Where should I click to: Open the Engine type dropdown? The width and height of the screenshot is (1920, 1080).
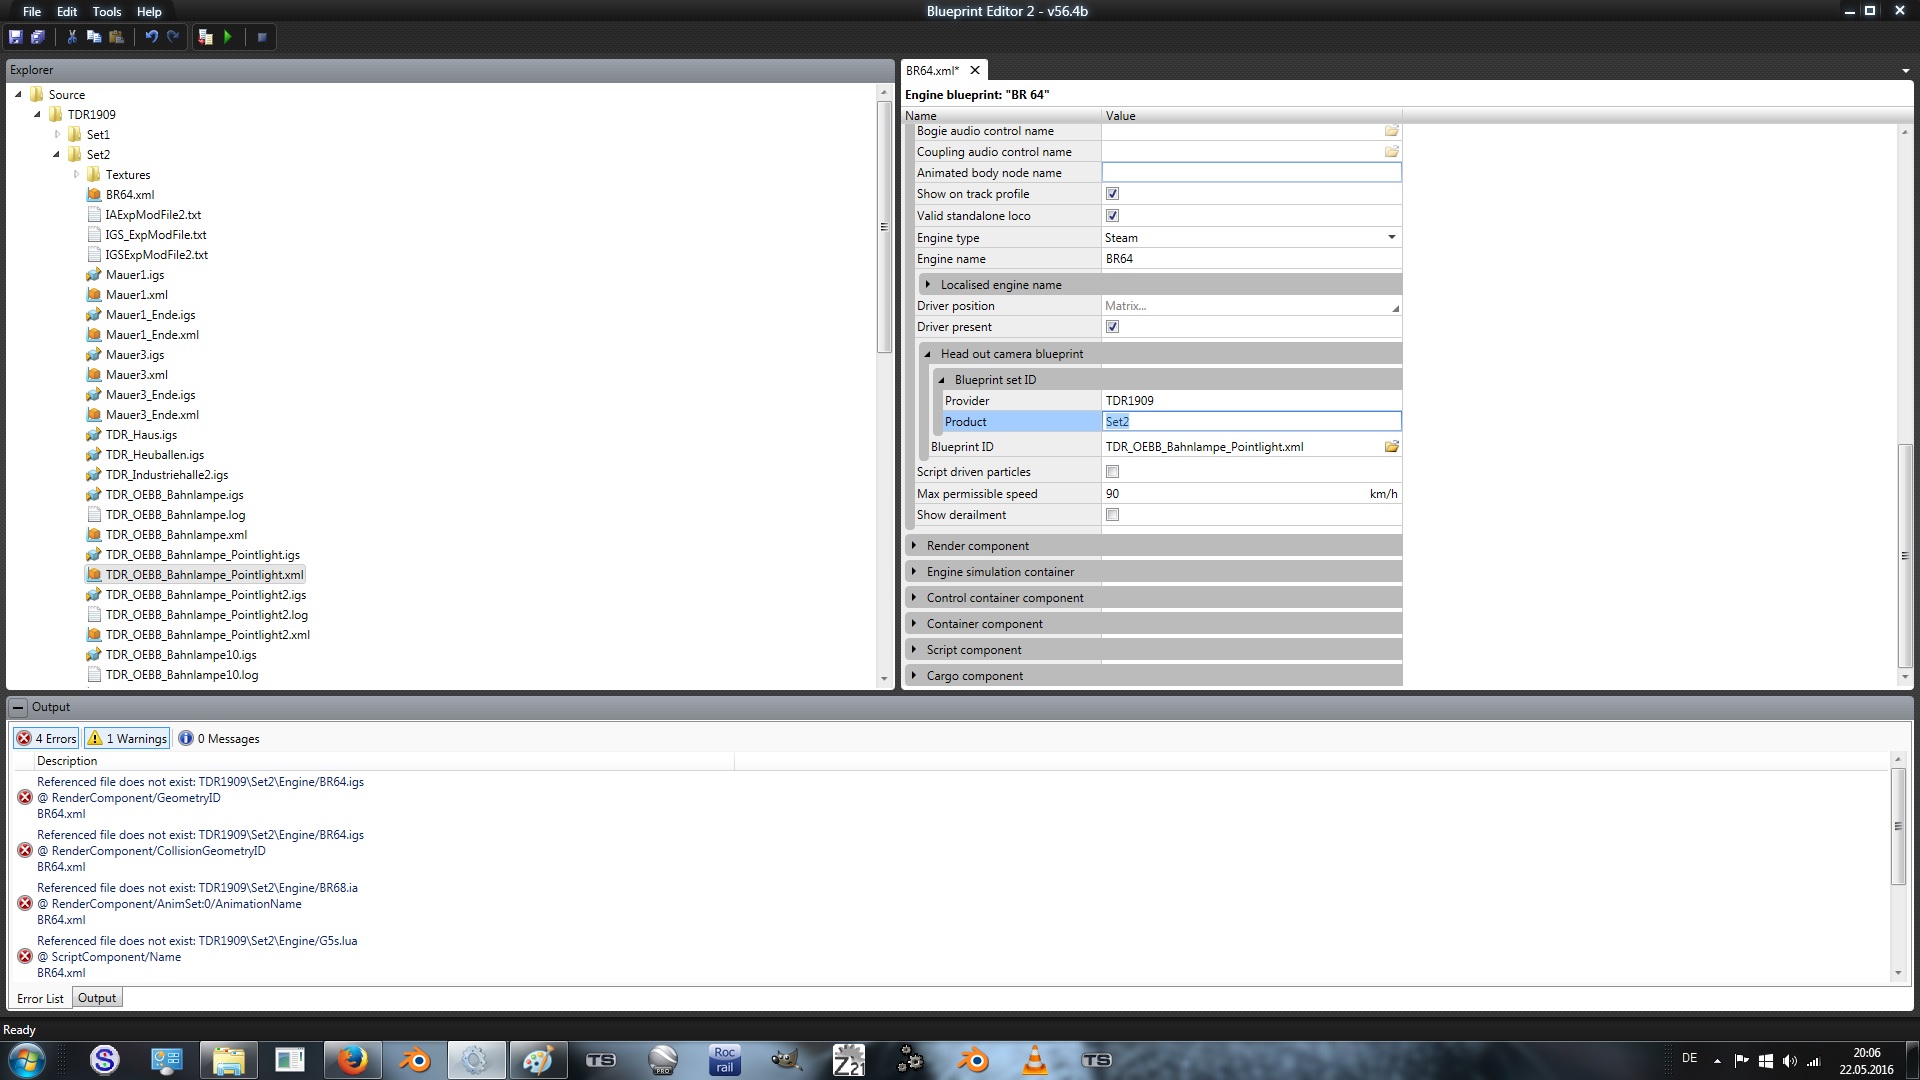(x=1391, y=238)
